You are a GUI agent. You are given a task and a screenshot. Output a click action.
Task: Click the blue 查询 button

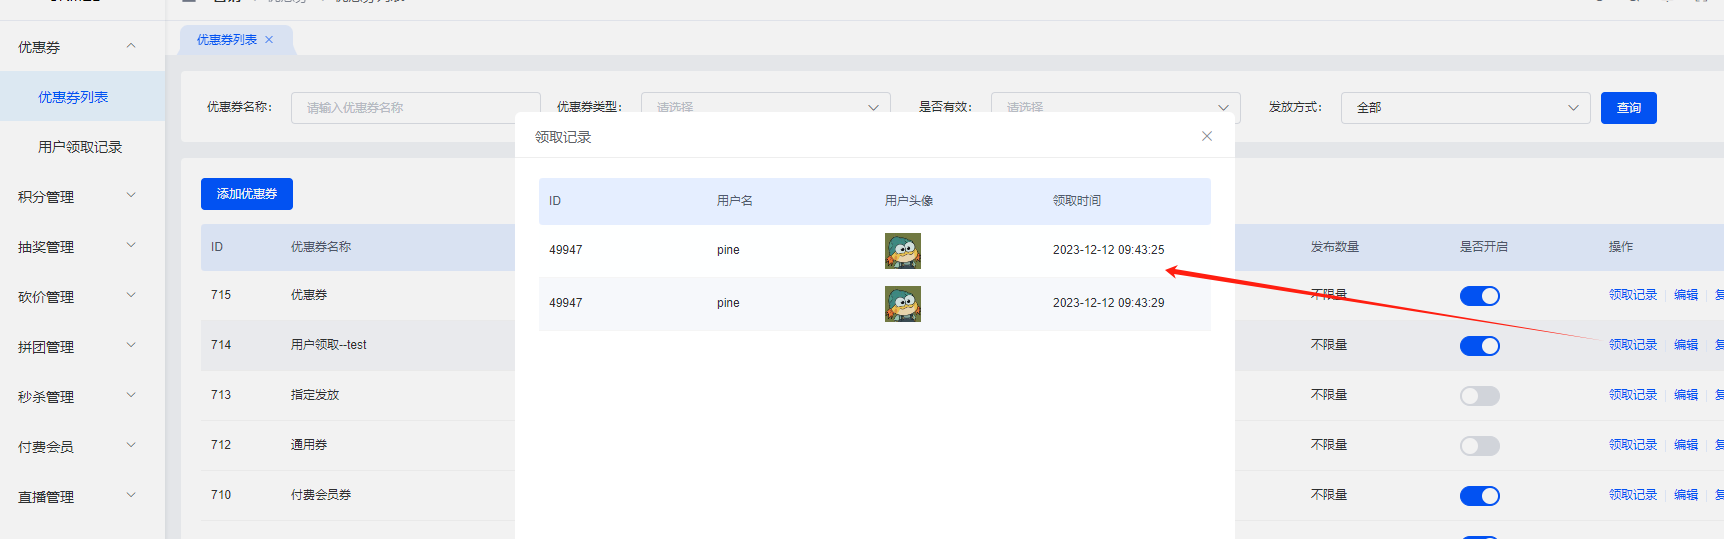click(x=1628, y=108)
